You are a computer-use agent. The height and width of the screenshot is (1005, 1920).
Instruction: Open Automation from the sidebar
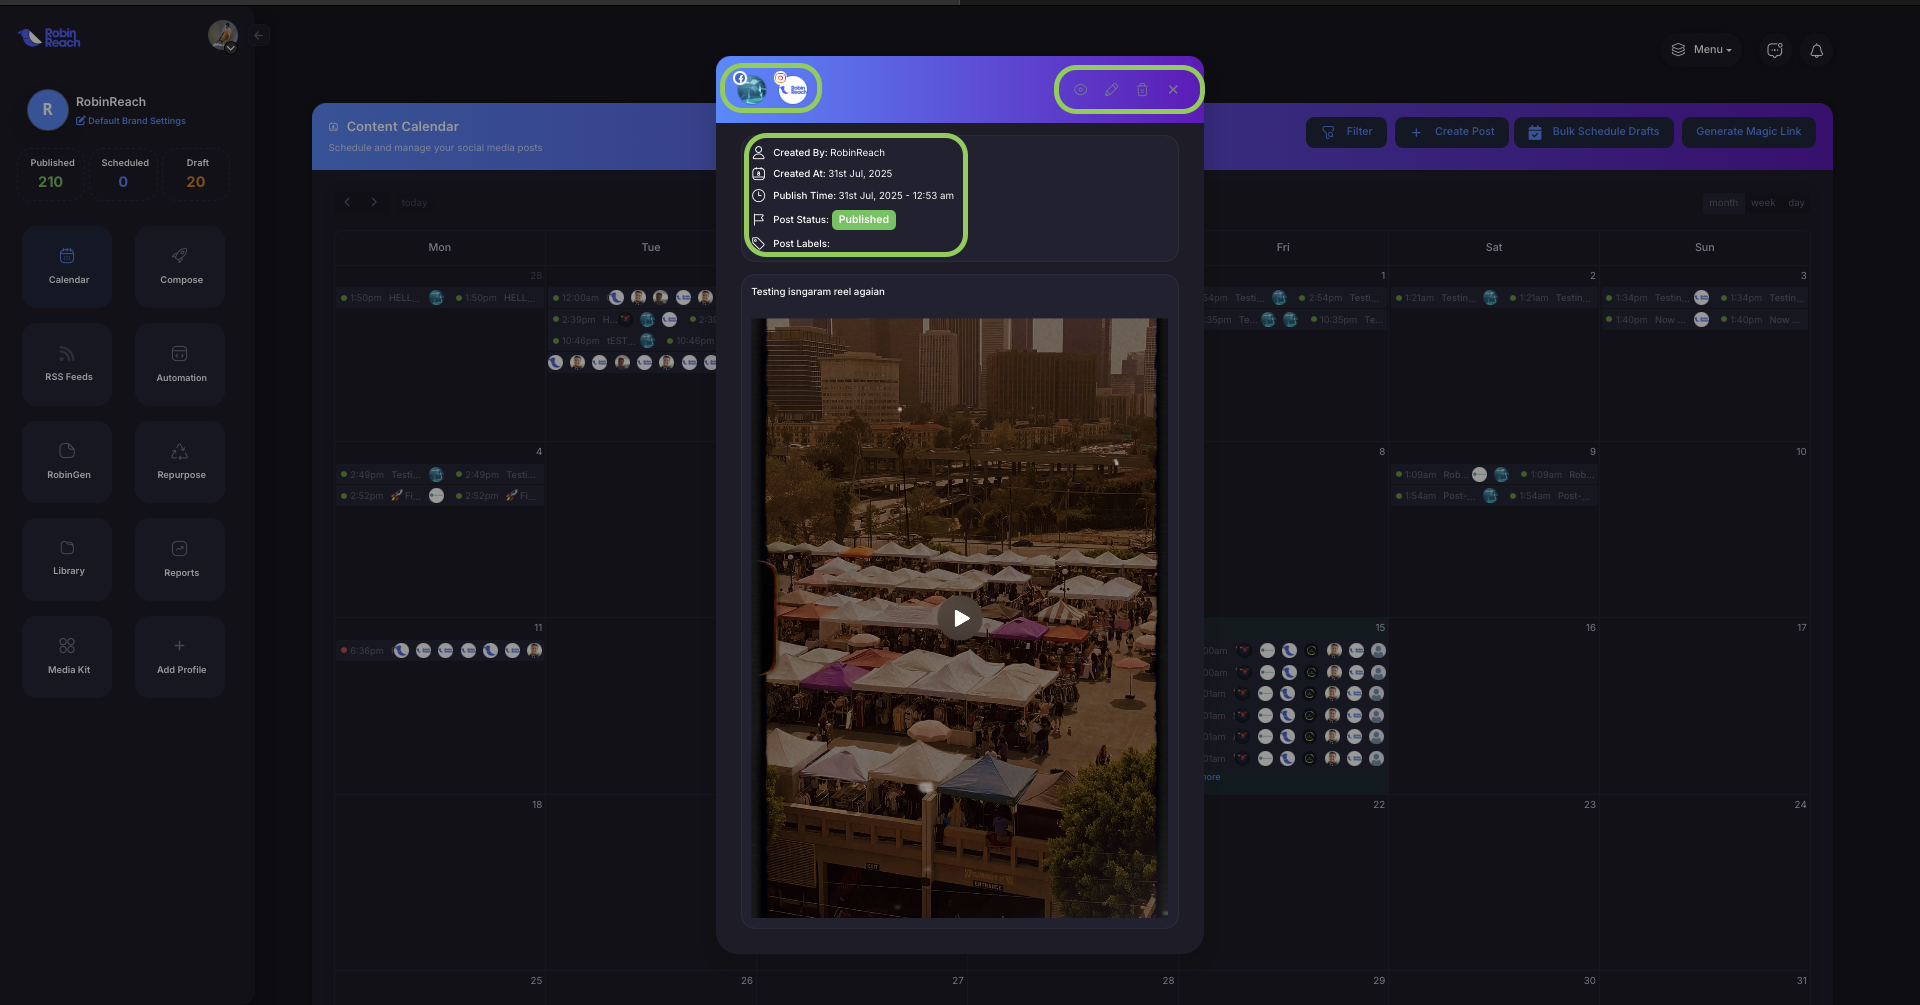(181, 364)
